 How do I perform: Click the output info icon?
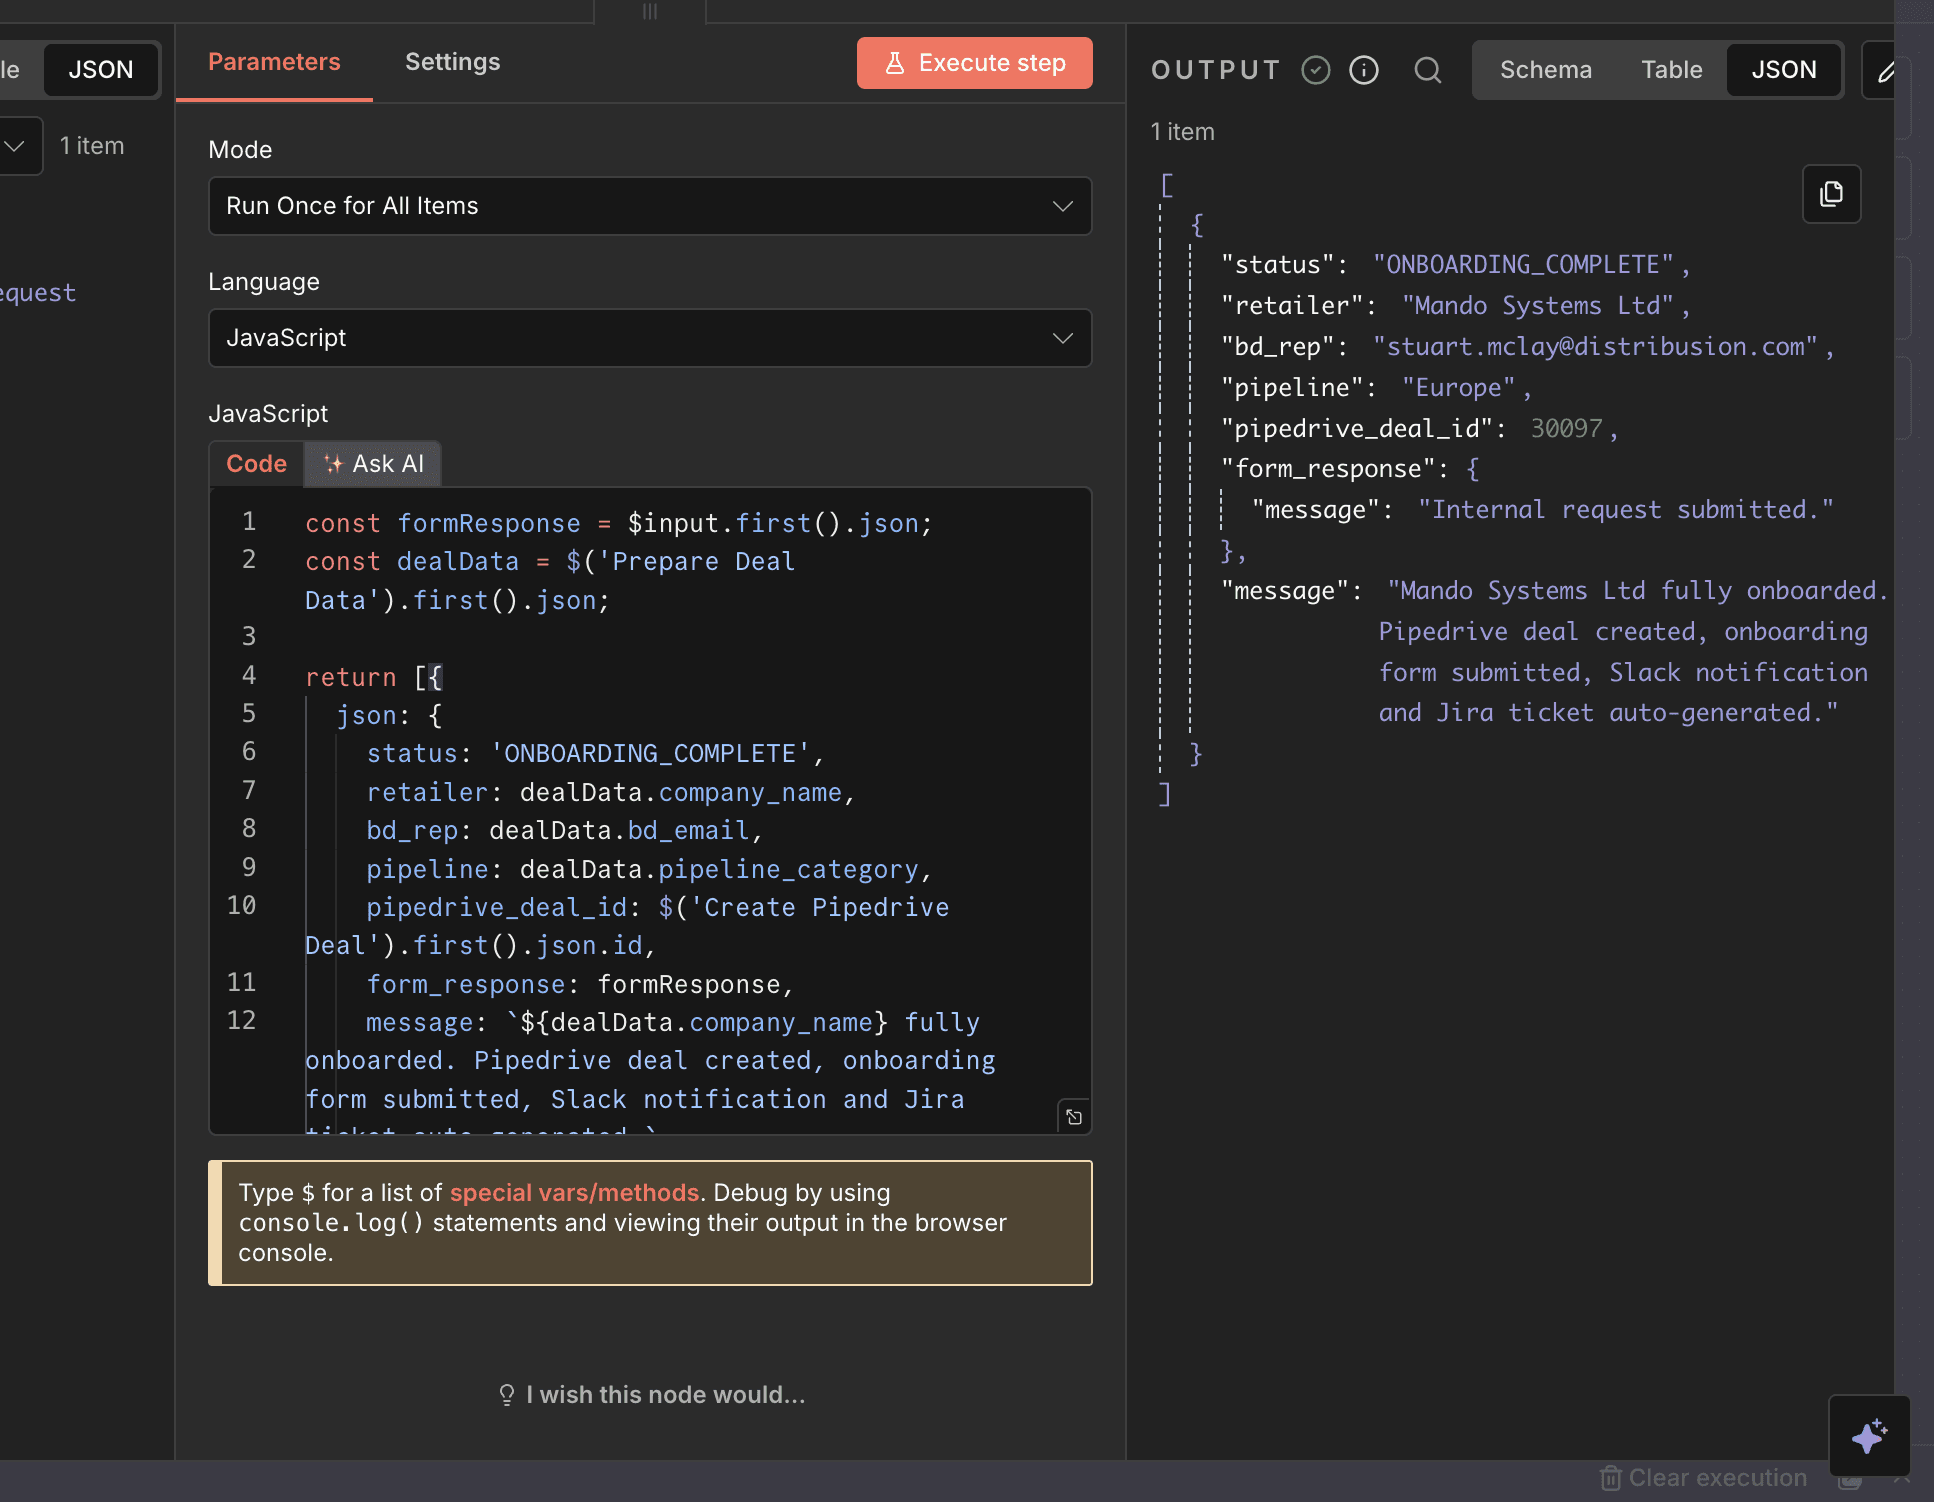click(x=1364, y=70)
